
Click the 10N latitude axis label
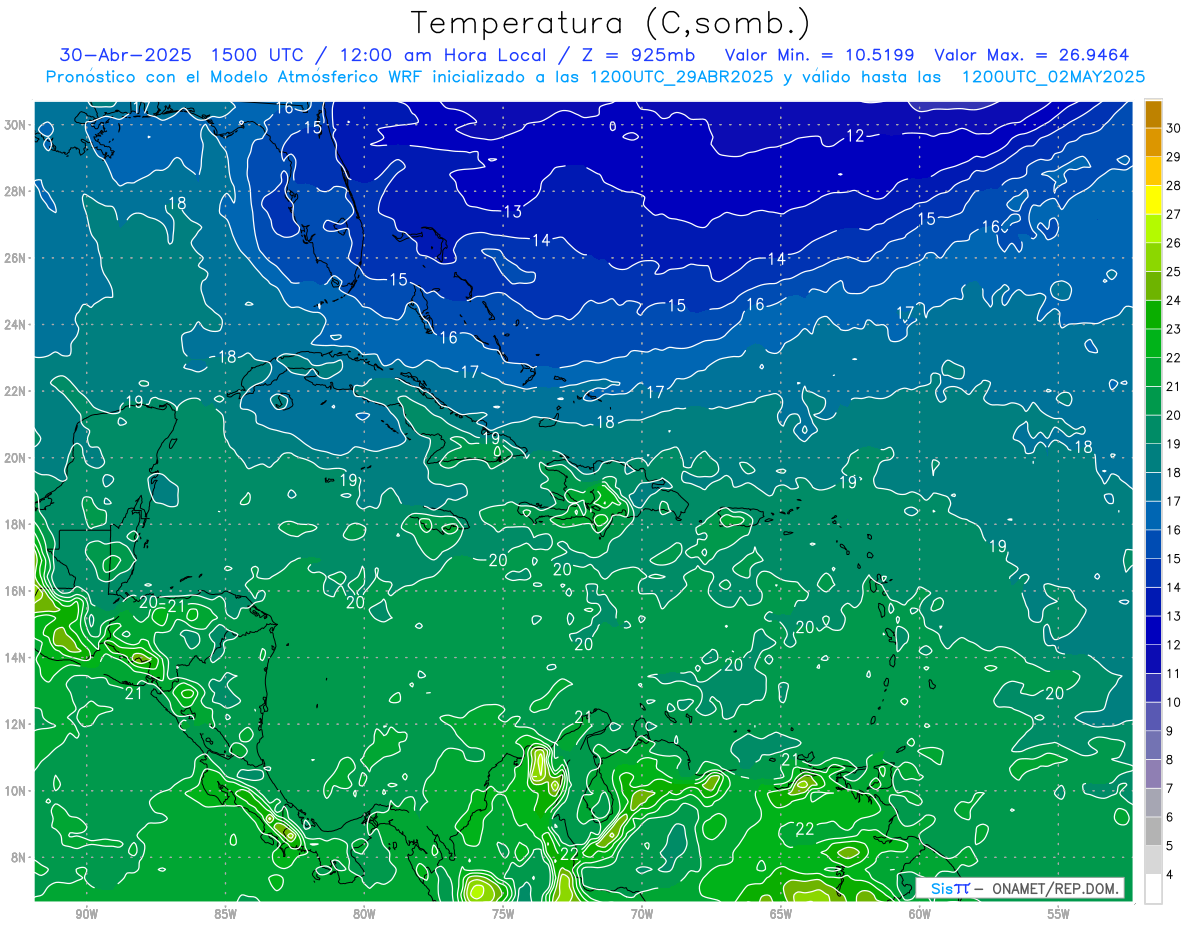17,791
